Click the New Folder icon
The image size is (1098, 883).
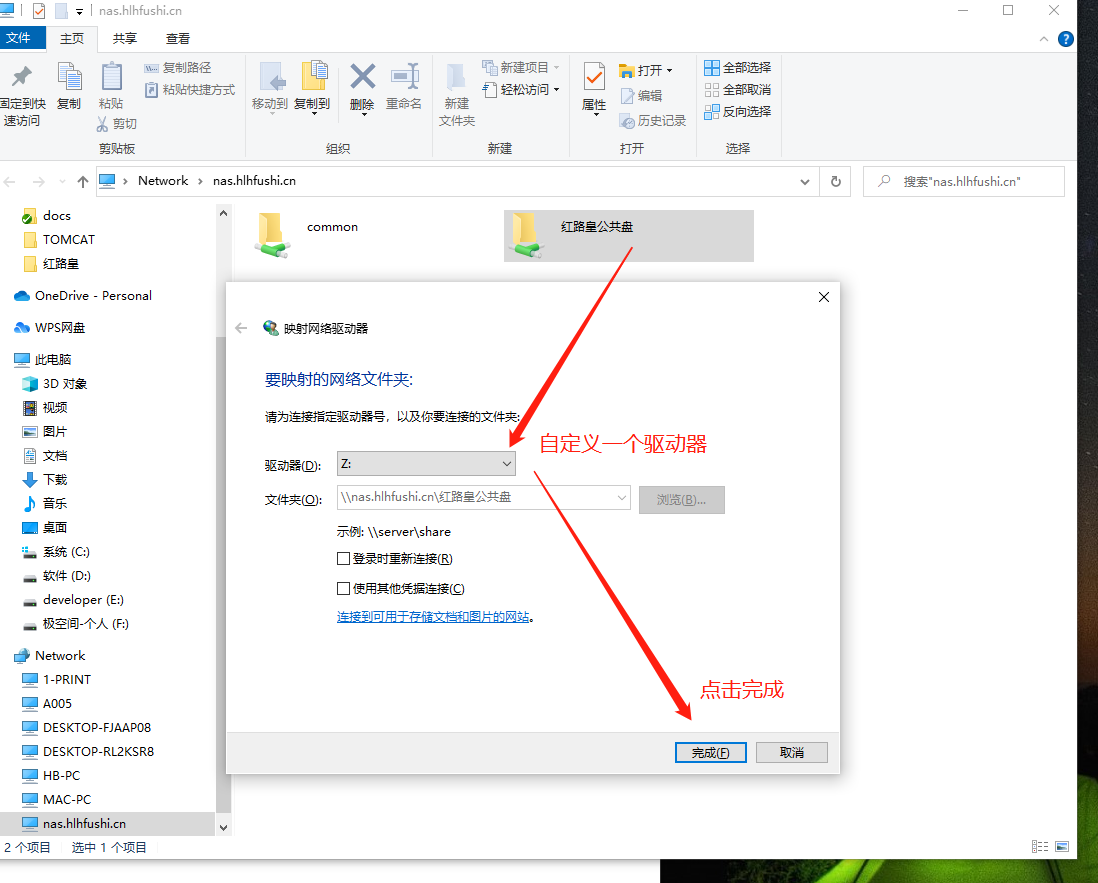coord(456,78)
